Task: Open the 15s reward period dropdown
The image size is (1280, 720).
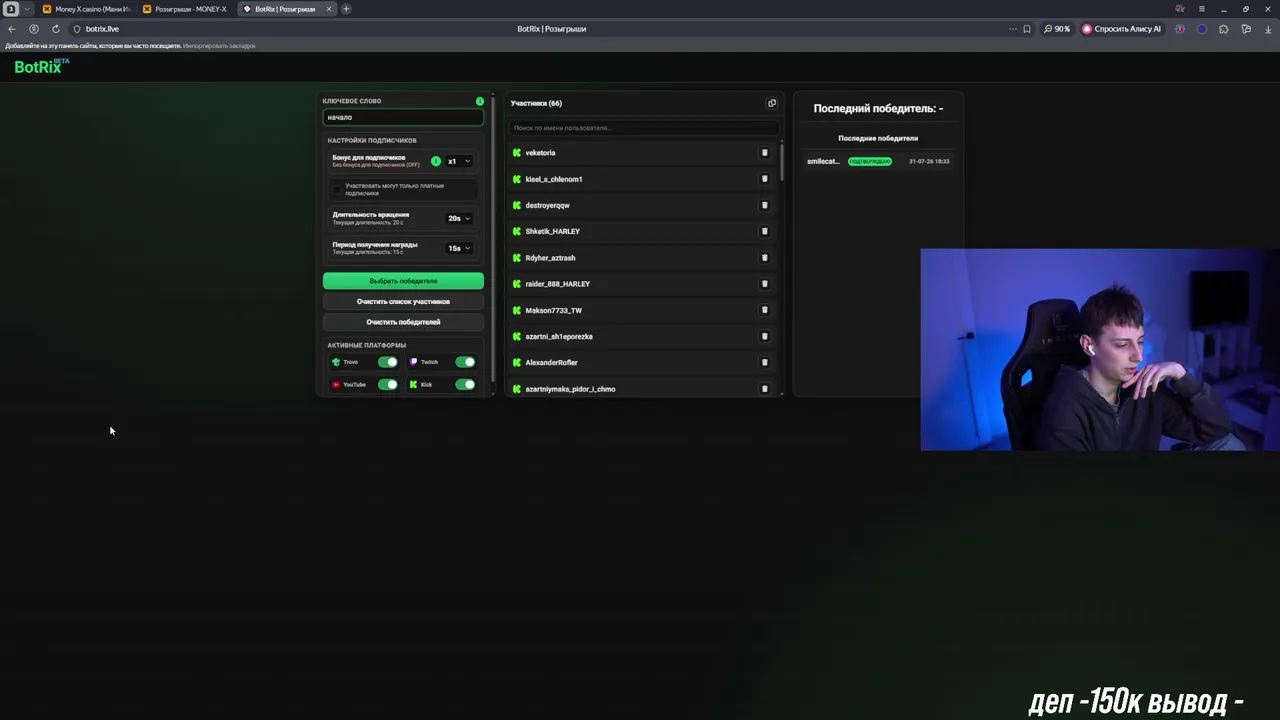Action: 459,248
